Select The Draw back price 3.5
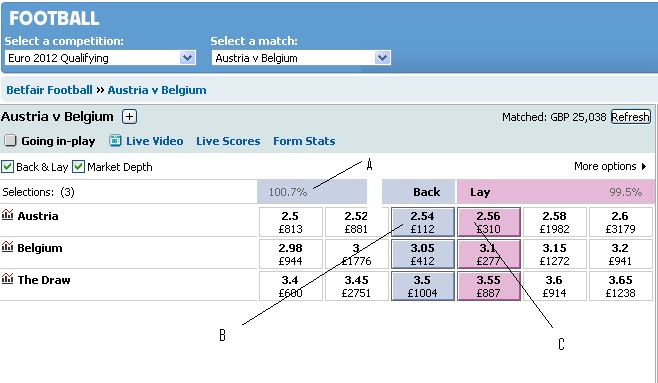The height and width of the screenshot is (383, 658). tap(423, 286)
